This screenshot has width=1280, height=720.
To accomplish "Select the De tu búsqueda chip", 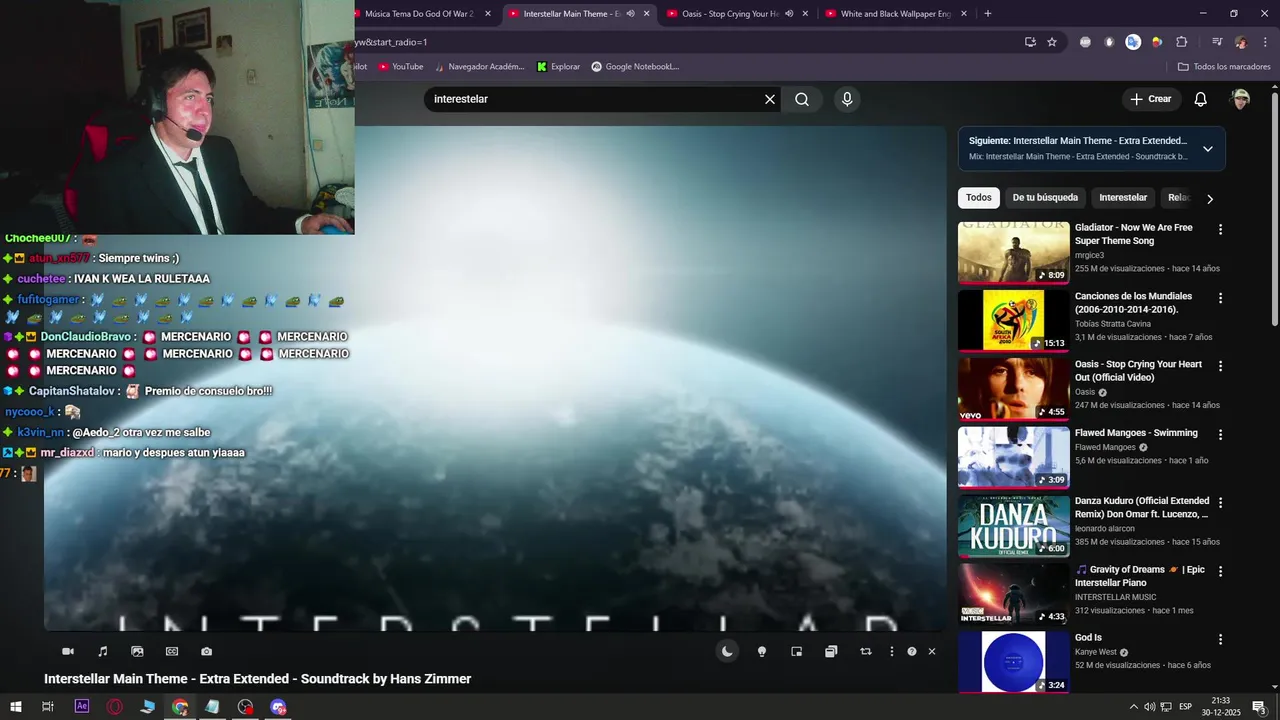I will (1045, 198).
